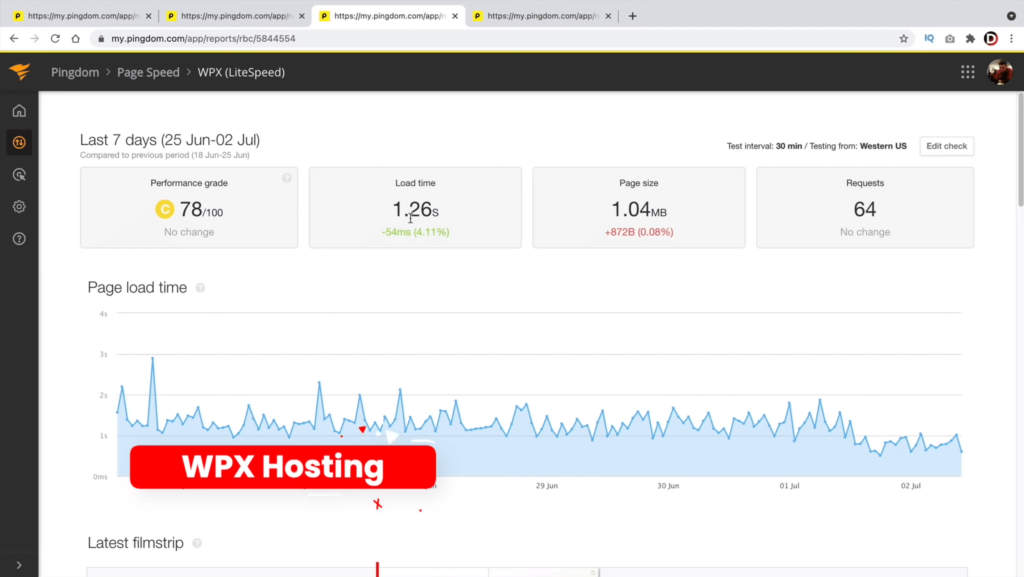Click the page vertical scrollbar
The width and height of the screenshot is (1024, 577).
click(1020, 150)
